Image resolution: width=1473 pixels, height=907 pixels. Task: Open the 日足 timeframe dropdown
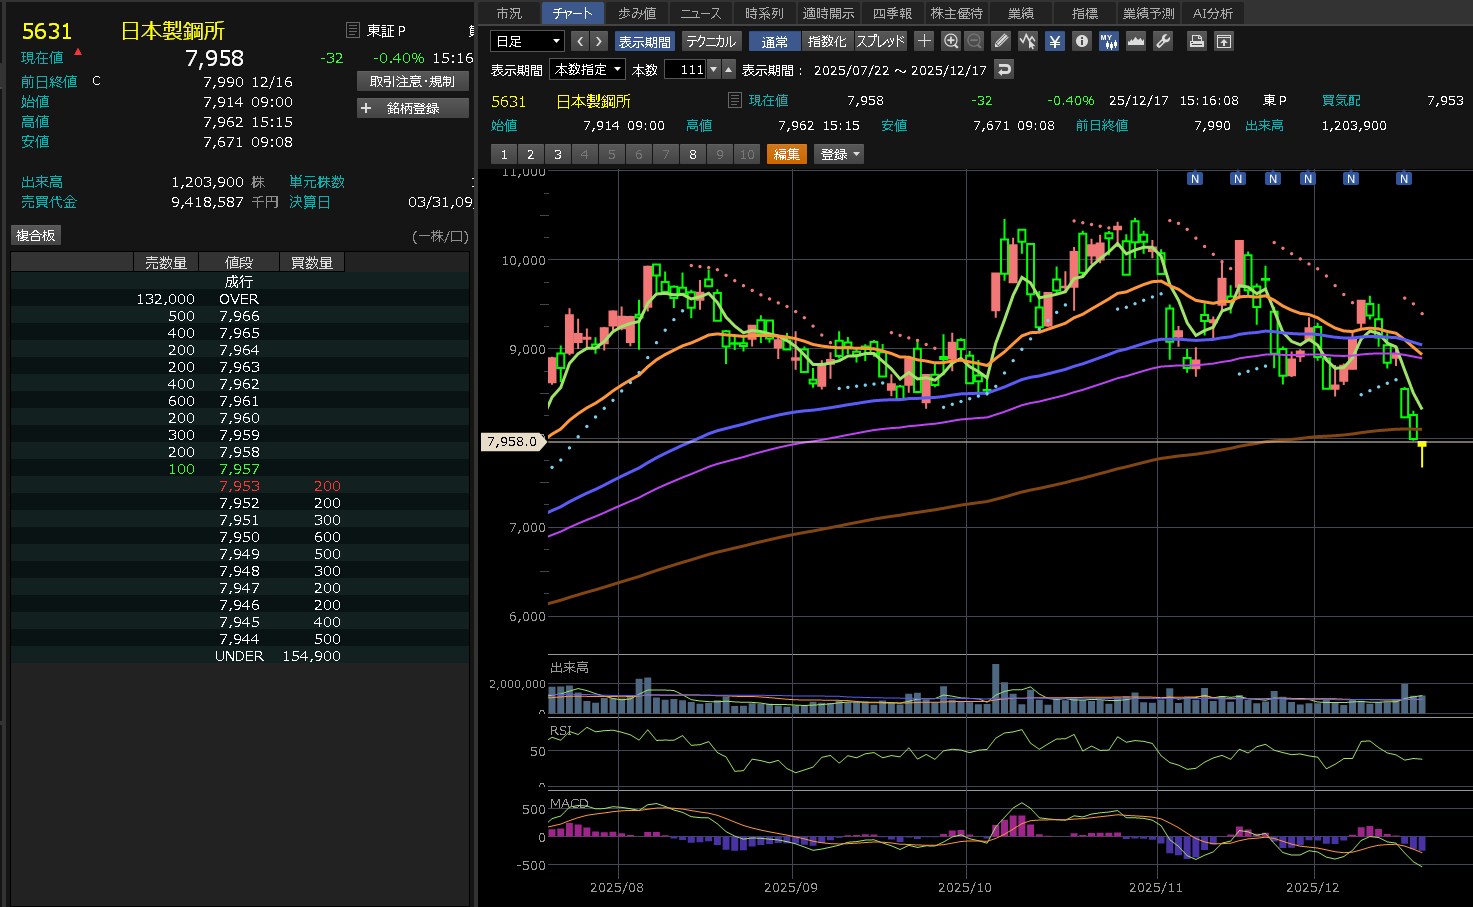[528, 41]
